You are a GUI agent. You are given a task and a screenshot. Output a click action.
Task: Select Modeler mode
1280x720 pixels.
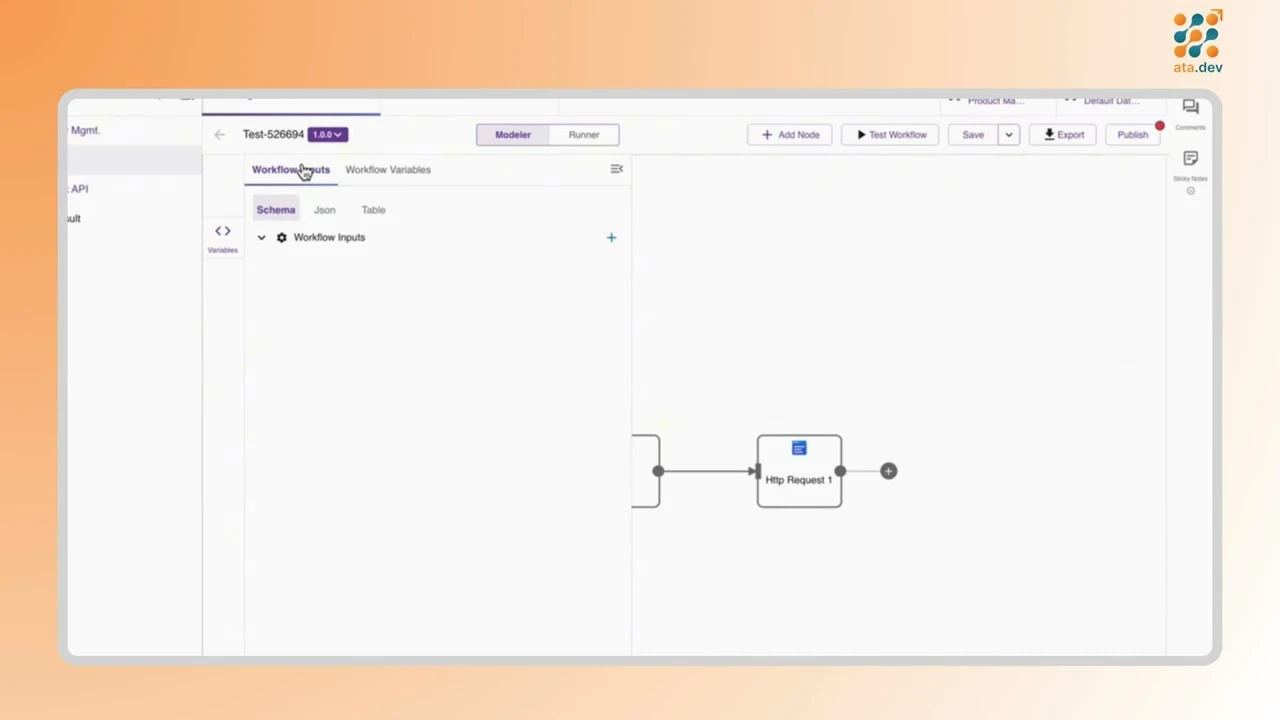pos(512,134)
